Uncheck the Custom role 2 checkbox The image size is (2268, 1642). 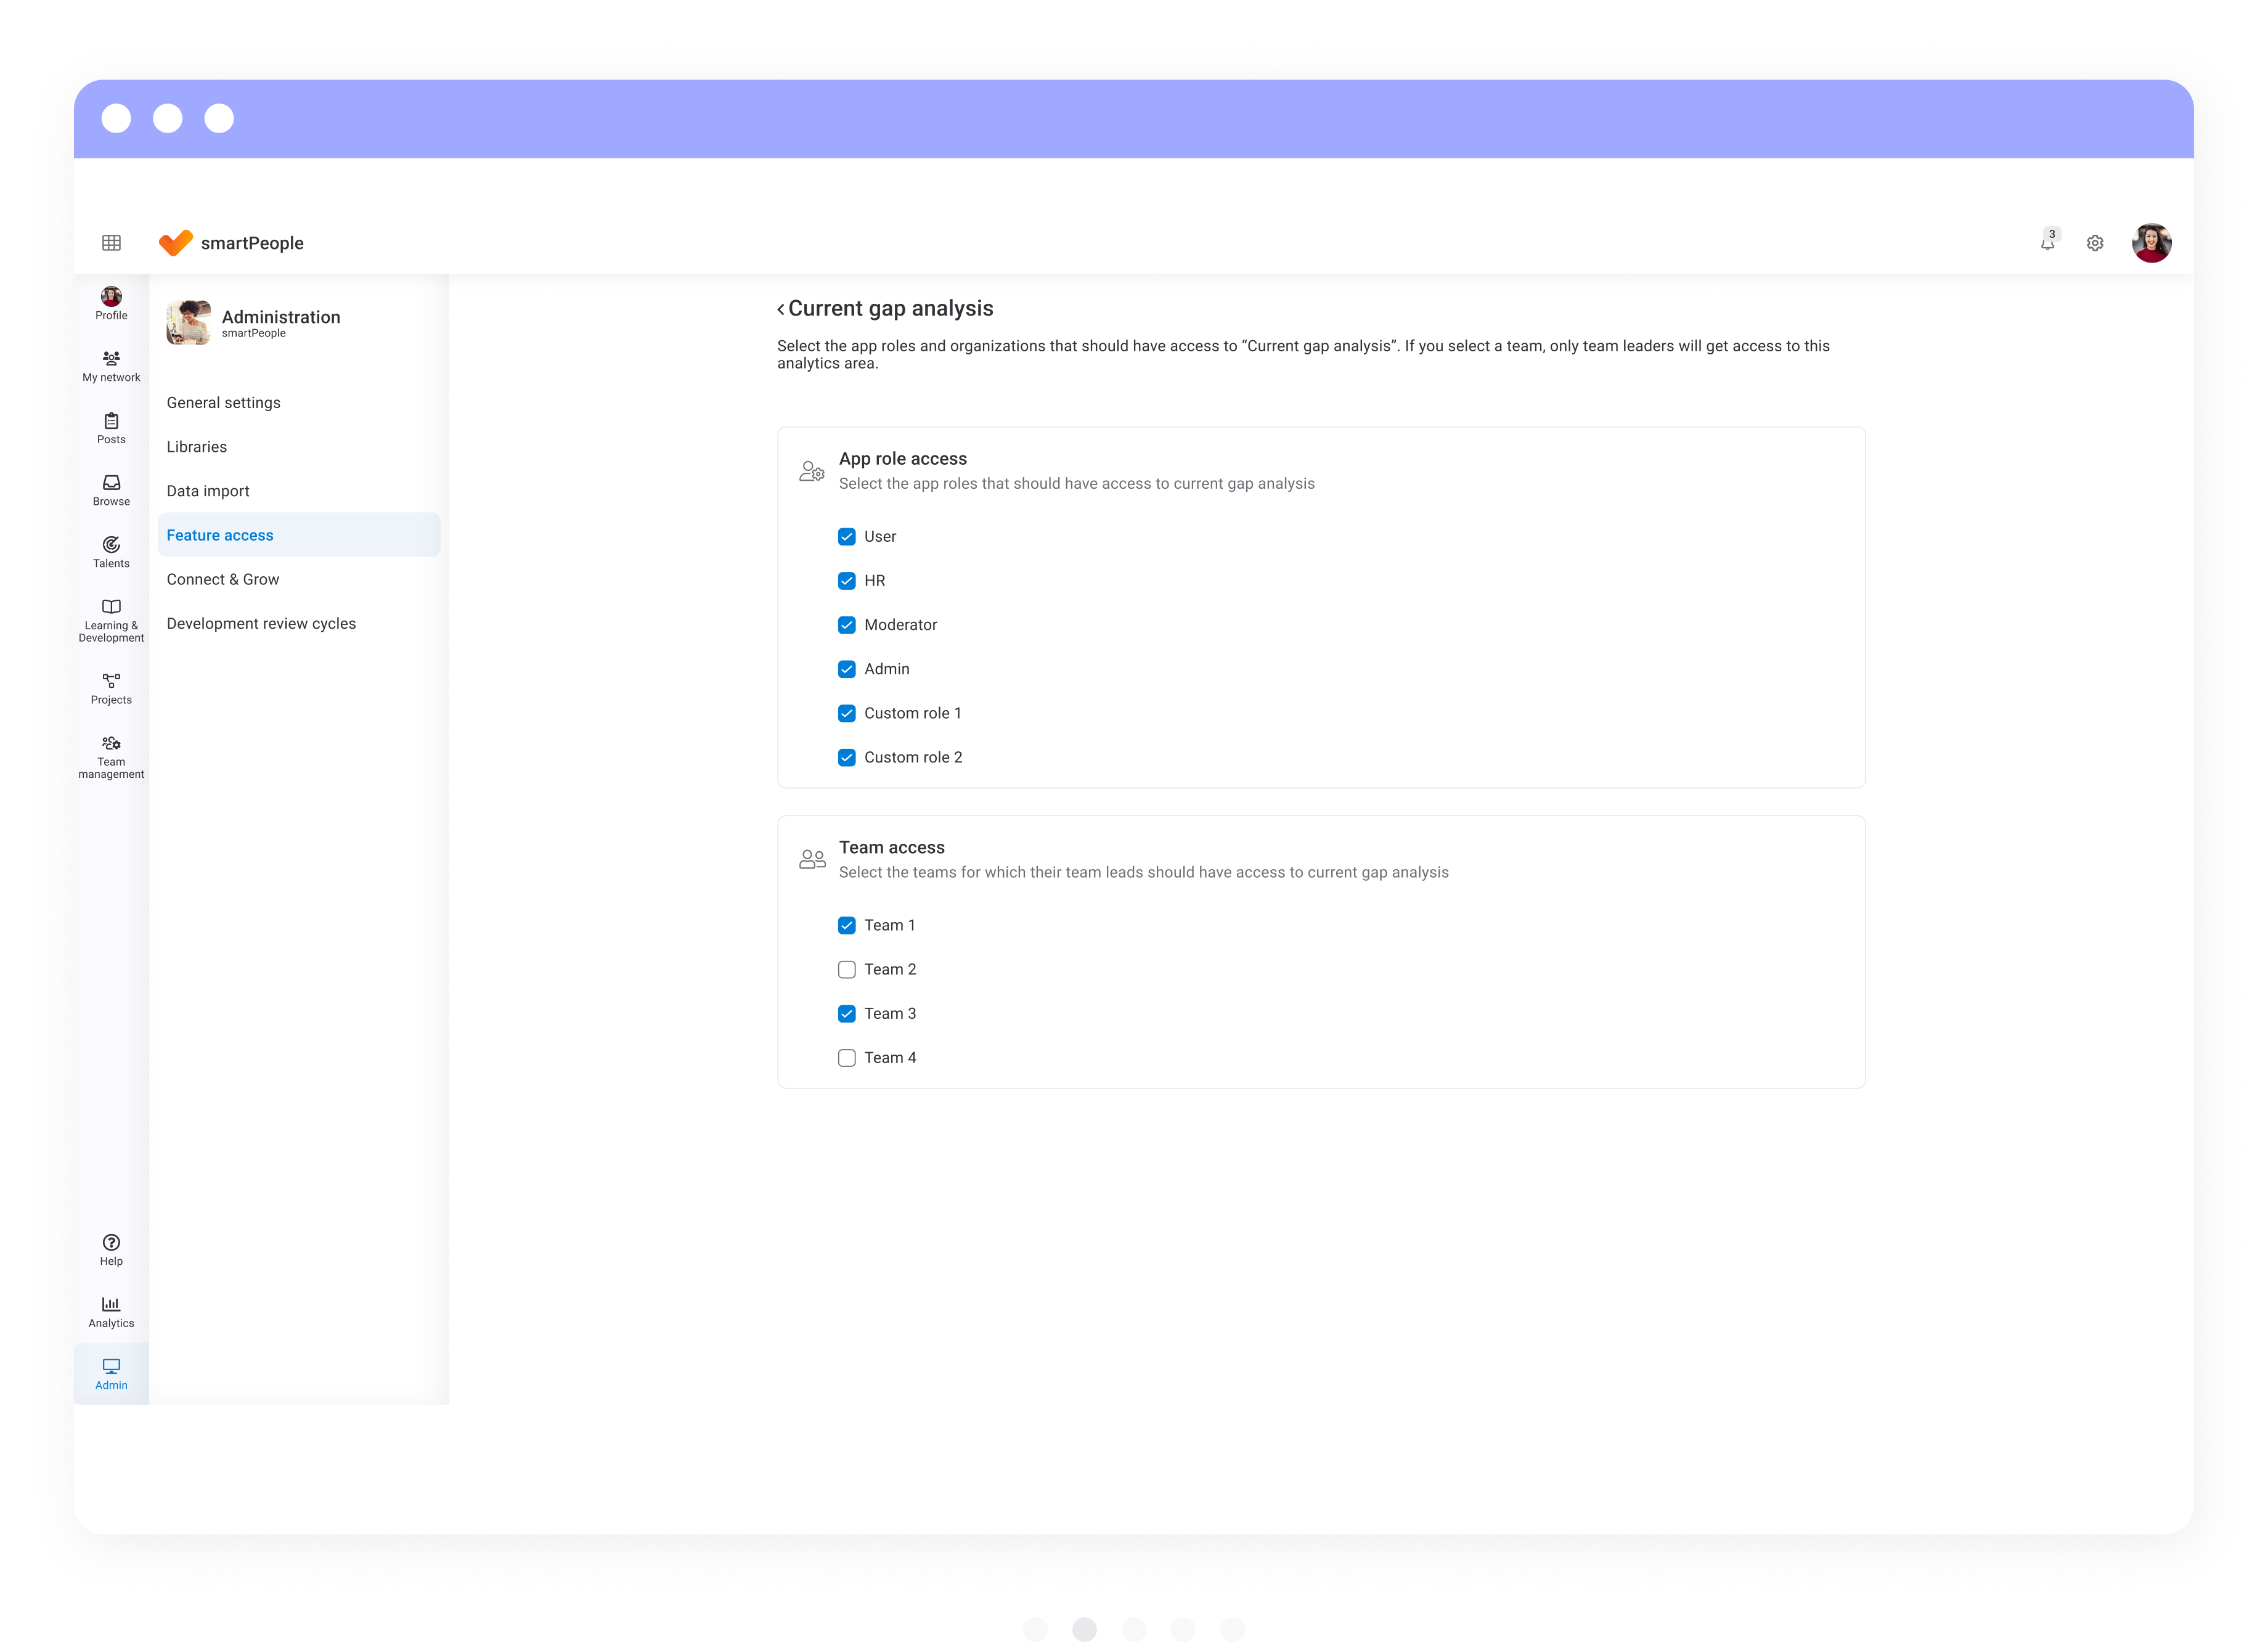(847, 757)
